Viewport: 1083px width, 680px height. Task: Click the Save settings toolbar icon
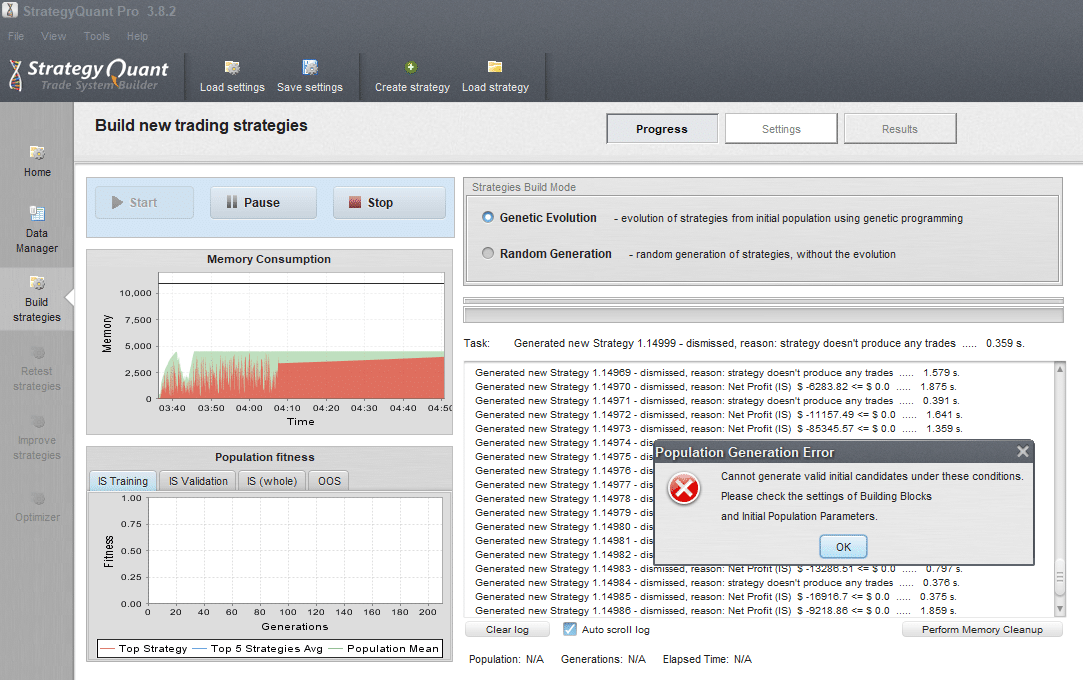point(310,68)
